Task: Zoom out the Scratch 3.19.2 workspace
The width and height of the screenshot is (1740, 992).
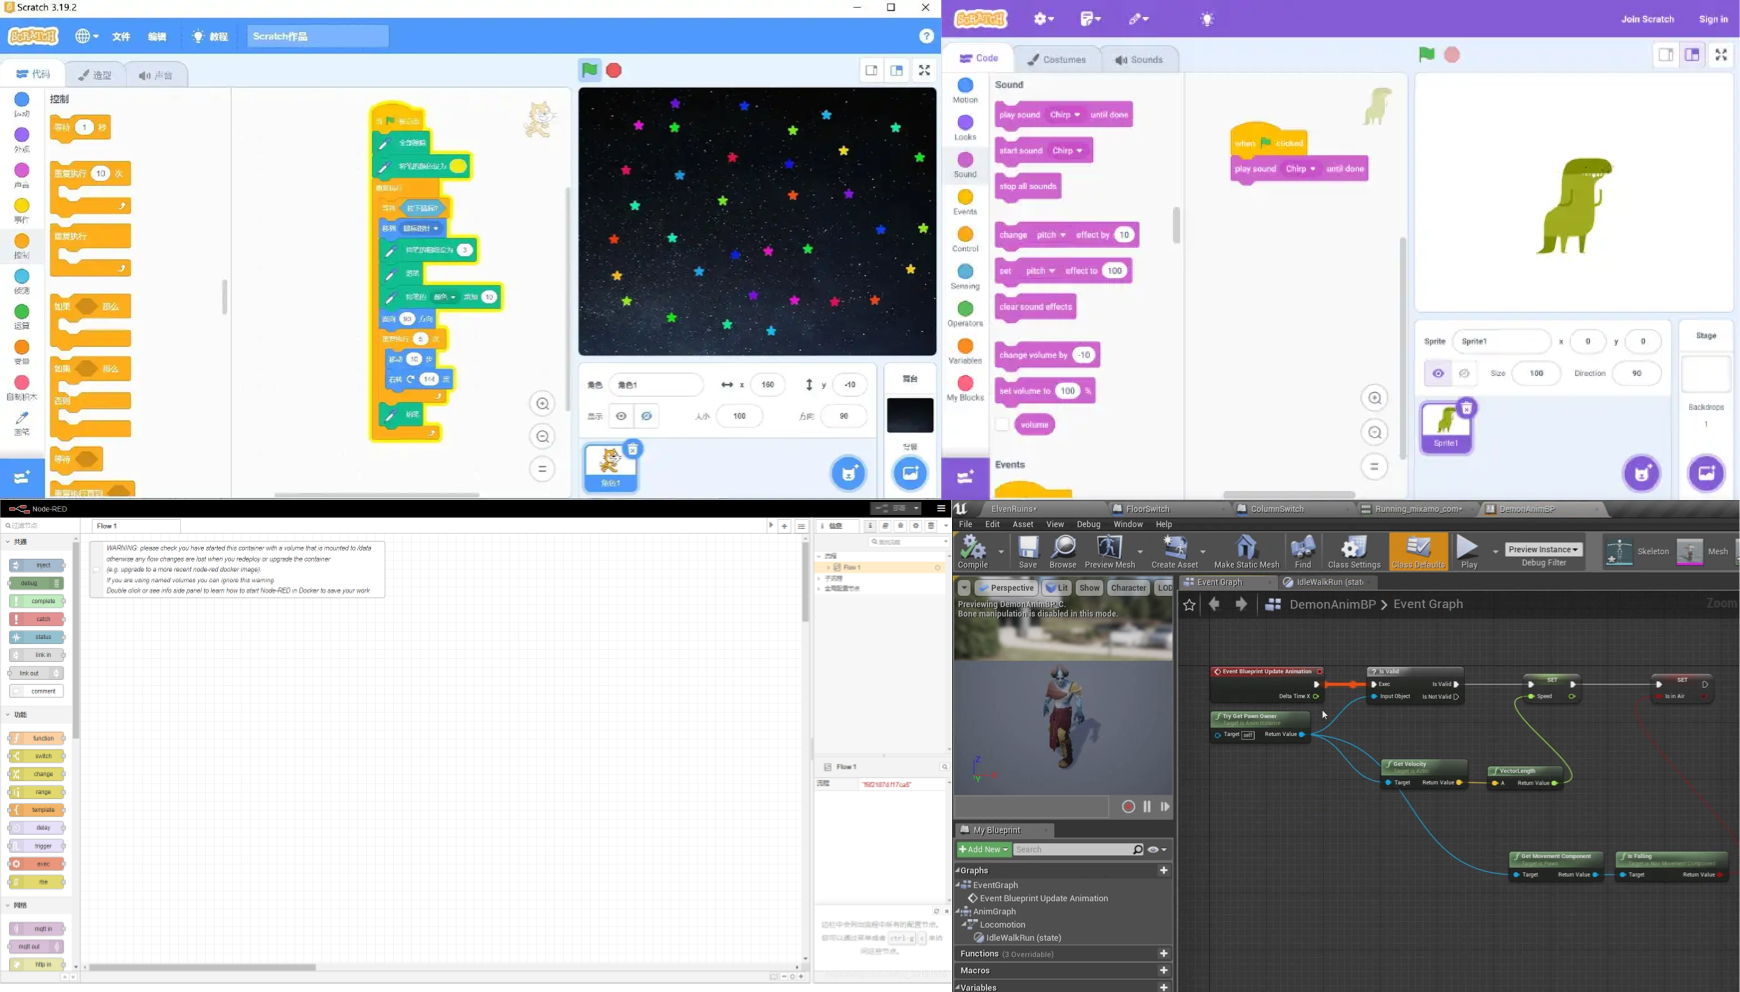Action: pyautogui.click(x=543, y=436)
